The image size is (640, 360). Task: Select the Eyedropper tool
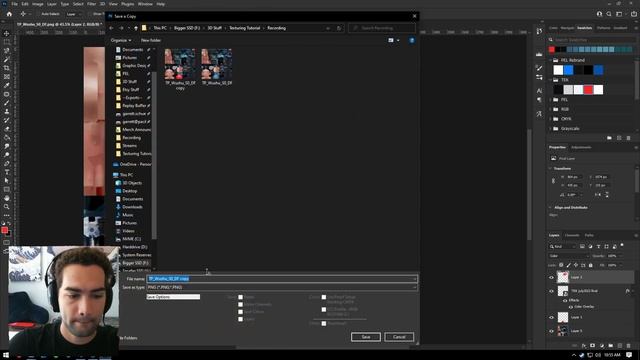7,85
